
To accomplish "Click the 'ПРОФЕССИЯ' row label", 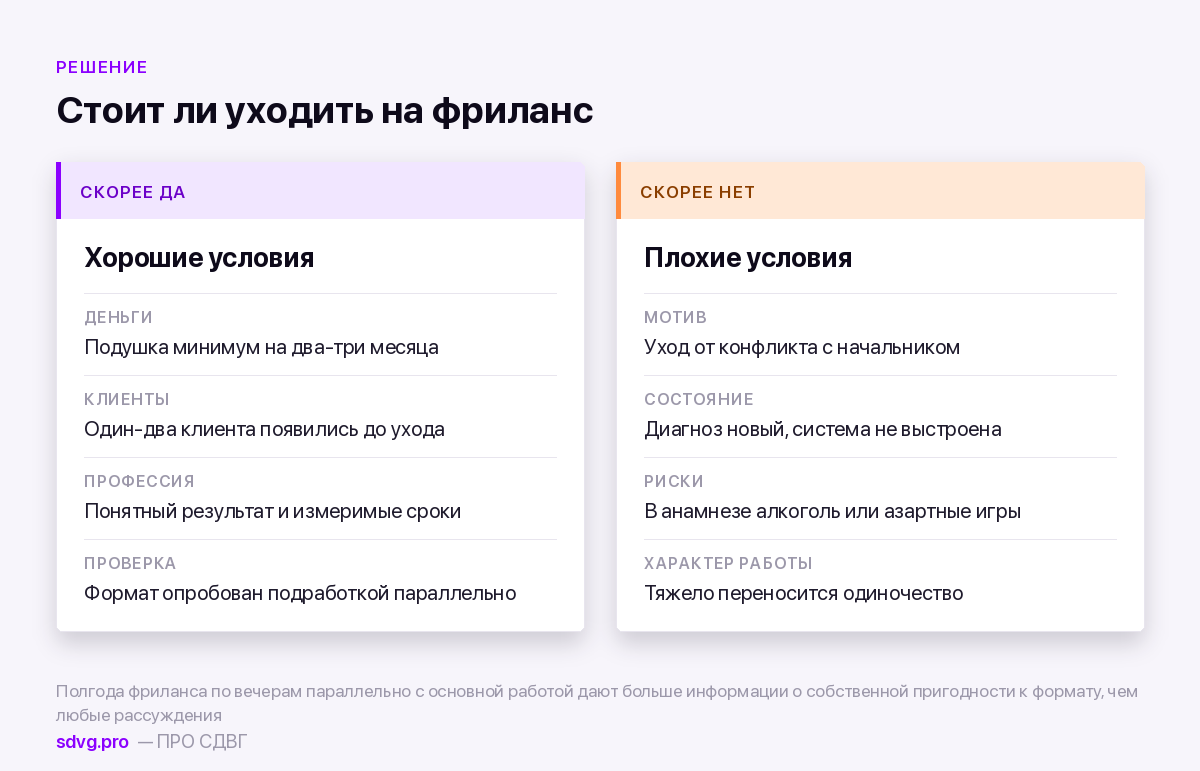I will click(x=139, y=481).
